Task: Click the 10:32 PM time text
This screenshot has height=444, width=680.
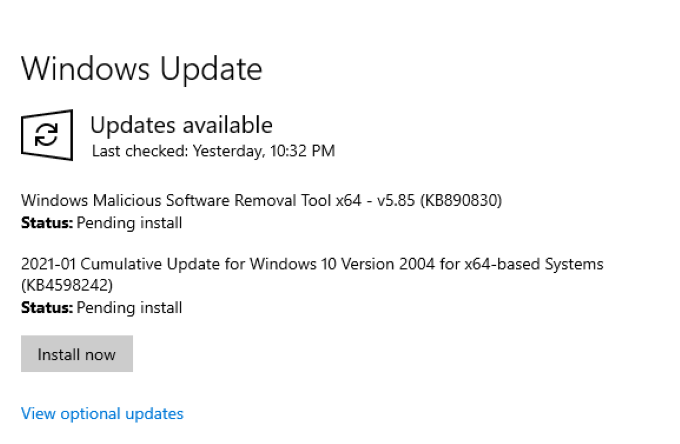Action: coord(302,151)
